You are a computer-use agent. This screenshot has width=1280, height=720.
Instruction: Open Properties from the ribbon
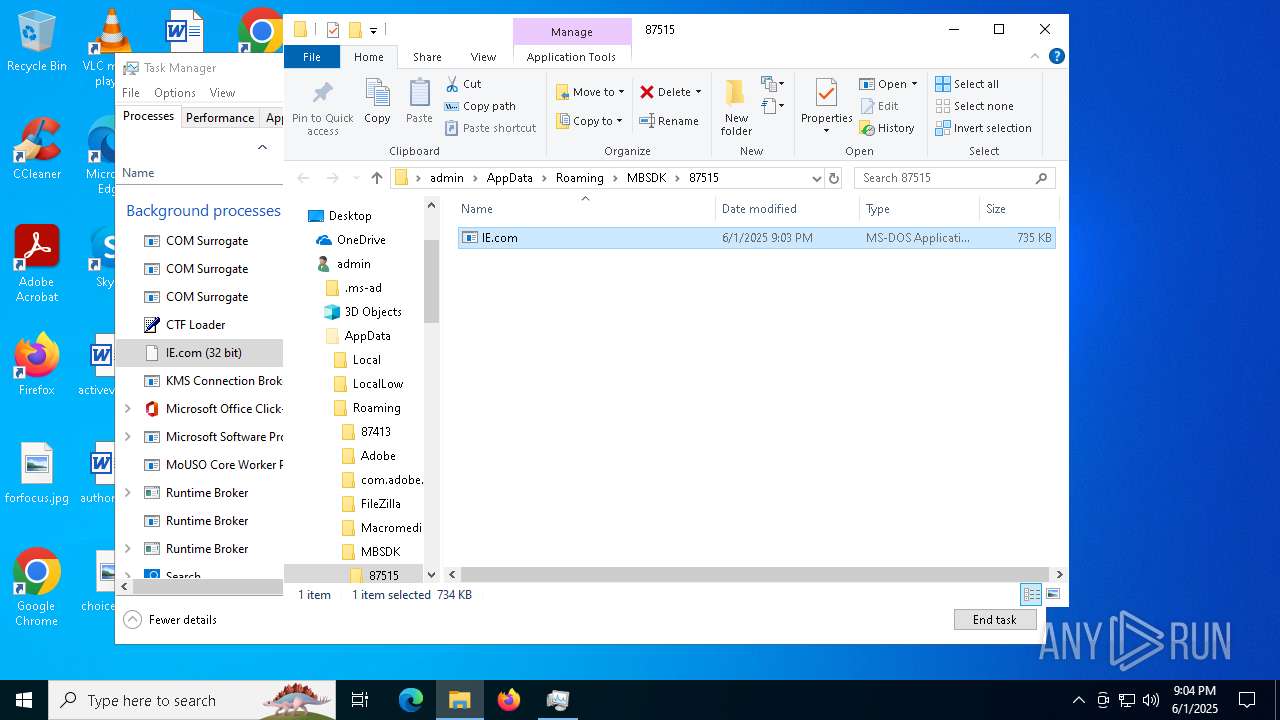pos(826,107)
